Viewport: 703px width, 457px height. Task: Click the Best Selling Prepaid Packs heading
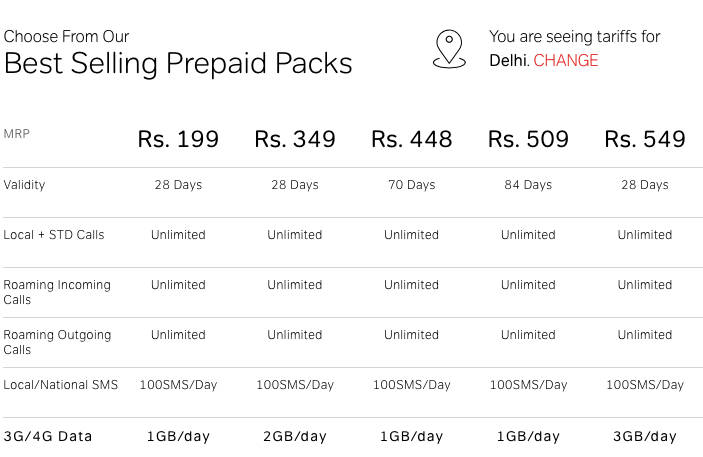coord(178,64)
